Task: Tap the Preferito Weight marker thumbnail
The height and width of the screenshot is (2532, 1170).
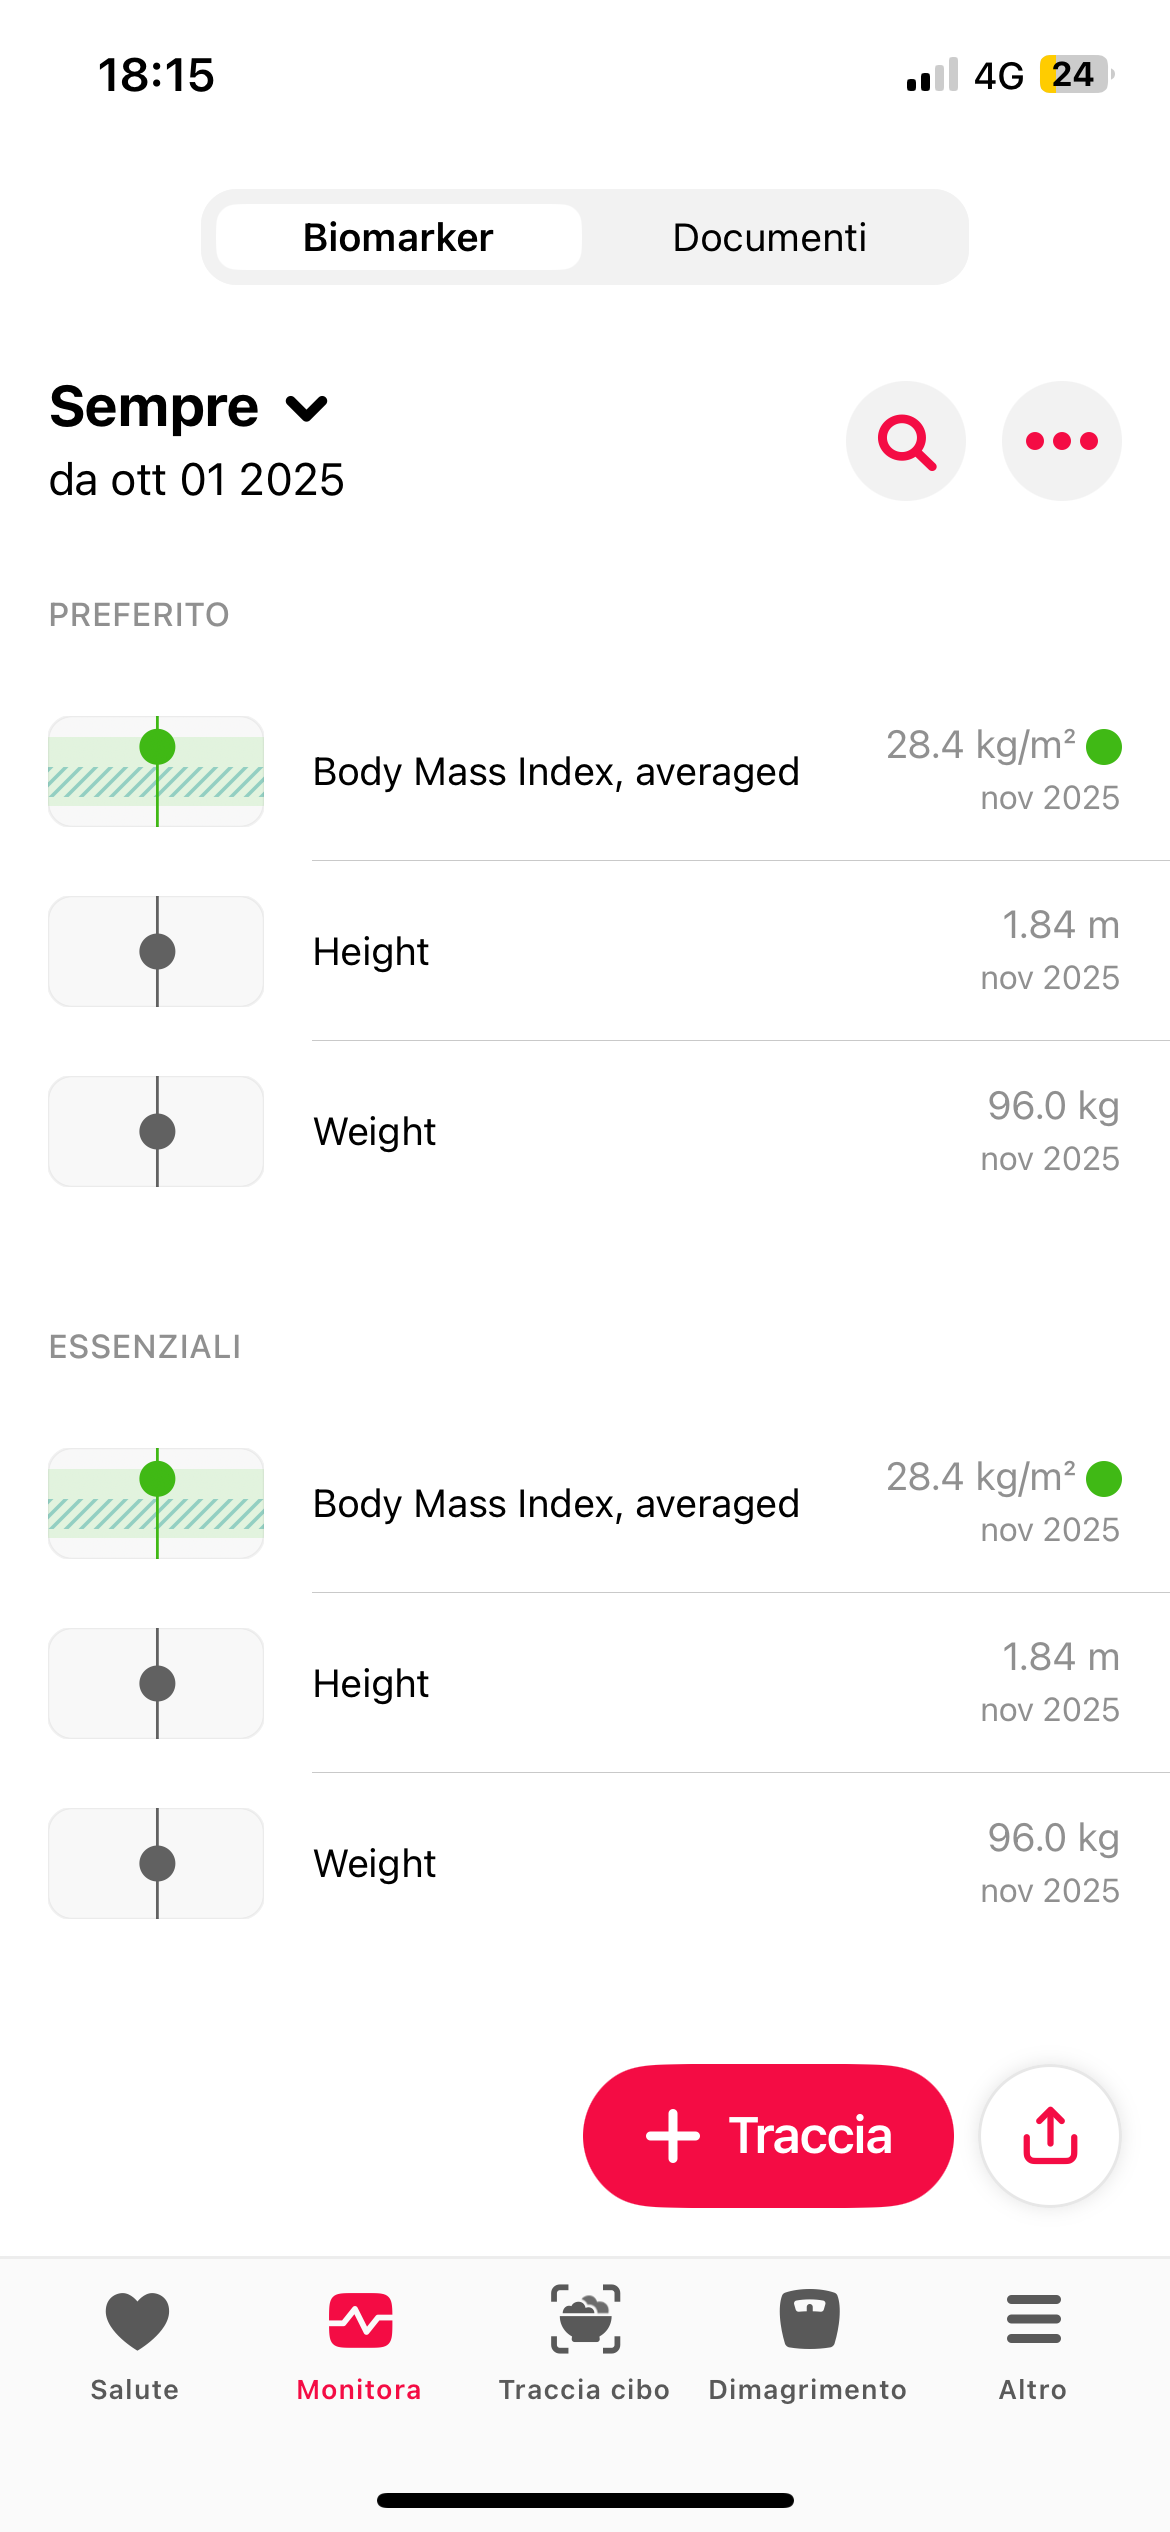Action: [x=156, y=1131]
